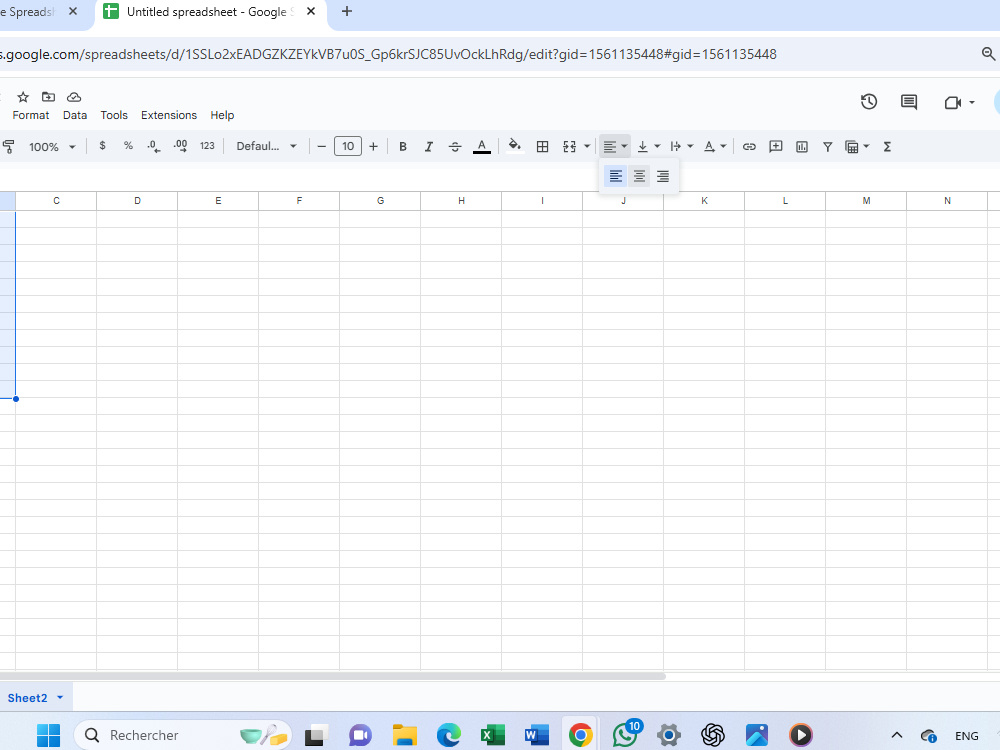Open comments panel icon
This screenshot has width=1000, height=750.
click(x=909, y=102)
